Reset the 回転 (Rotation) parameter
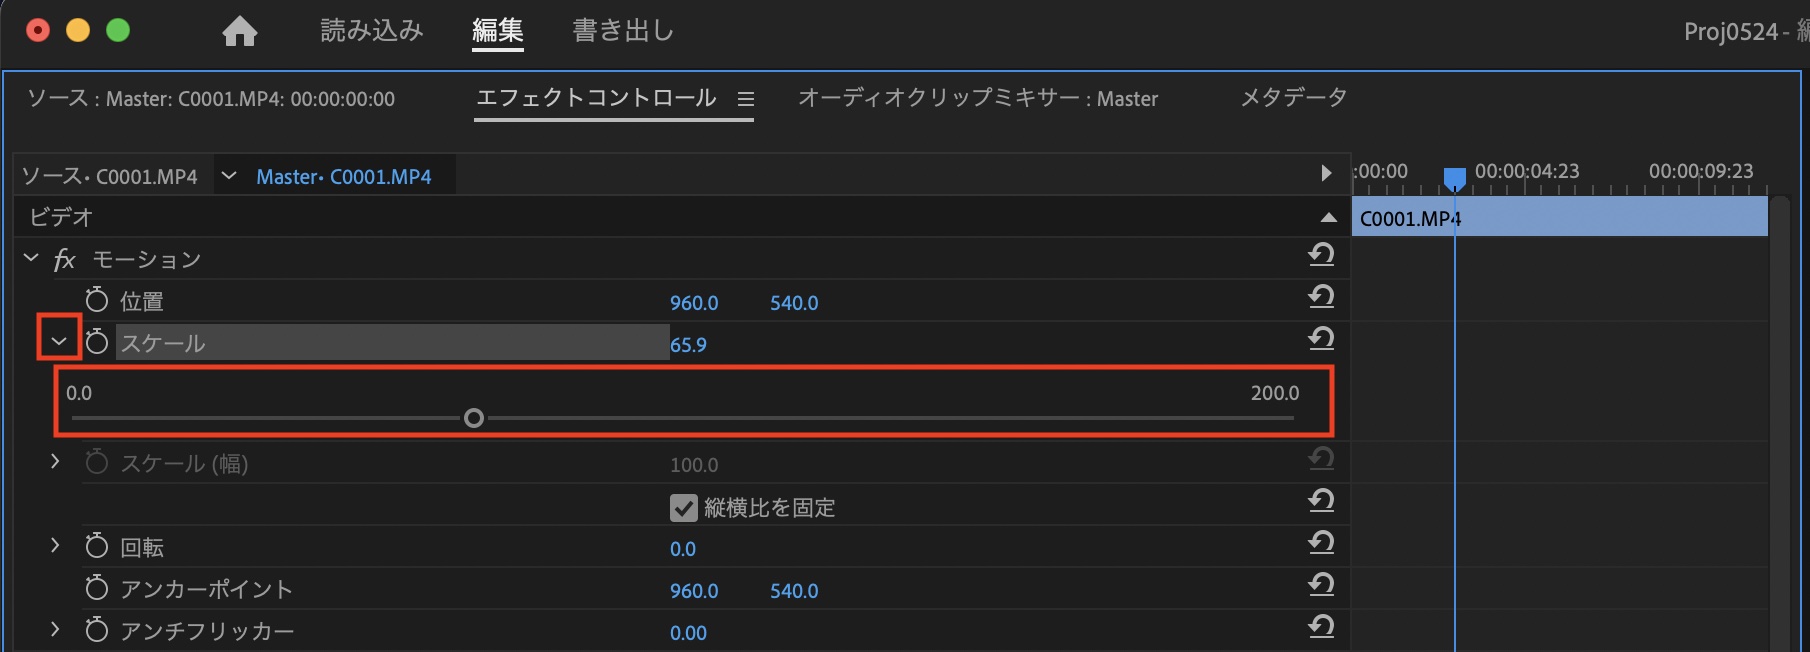 pyautogui.click(x=1321, y=543)
